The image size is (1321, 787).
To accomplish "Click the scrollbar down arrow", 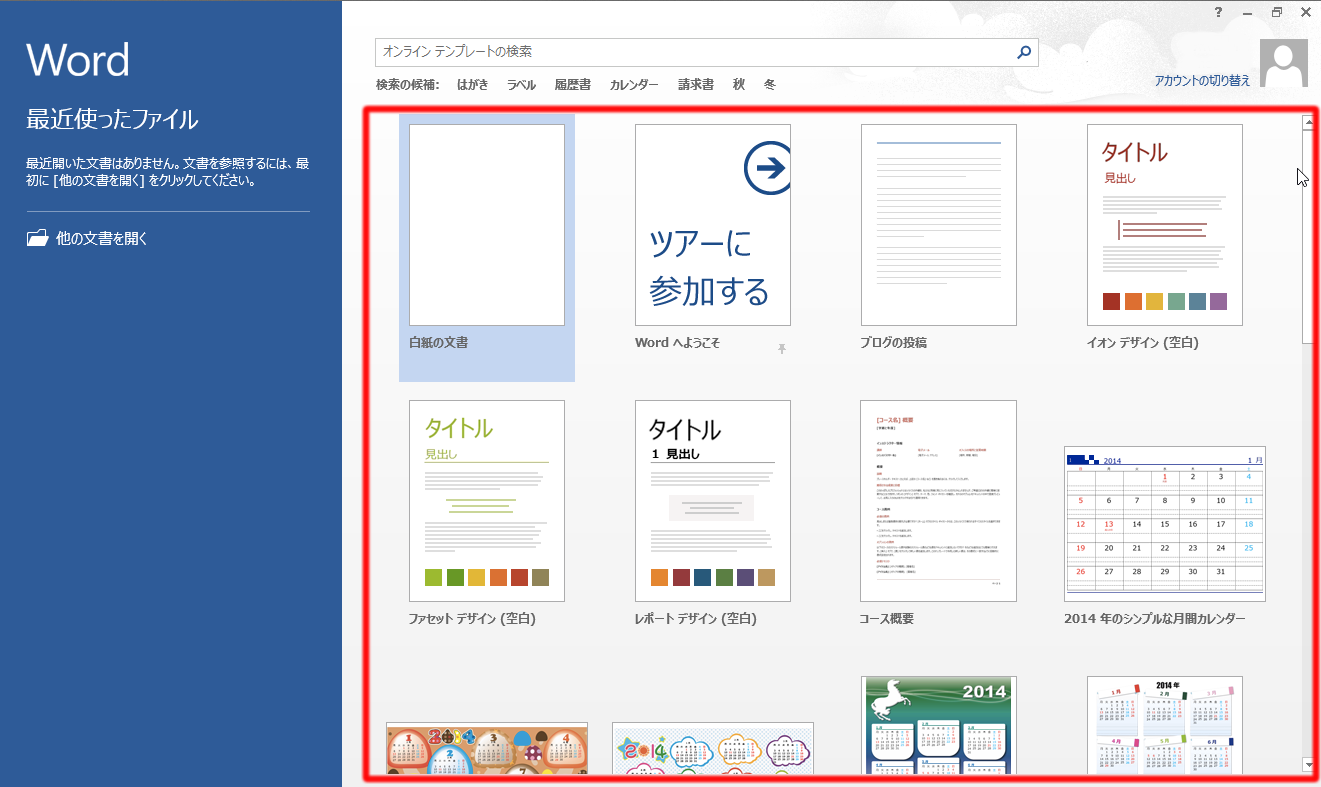I will pyautogui.click(x=1308, y=765).
